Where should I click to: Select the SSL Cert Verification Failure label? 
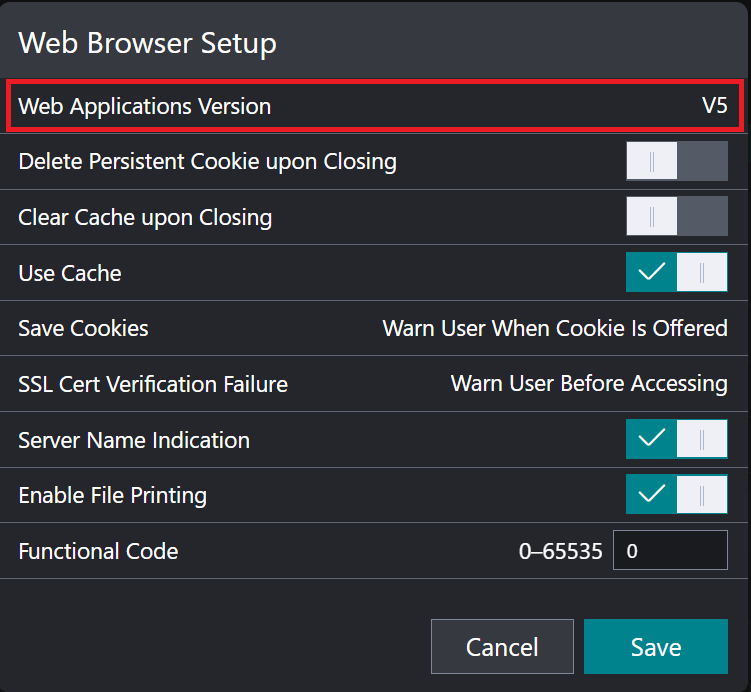pos(153,384)
